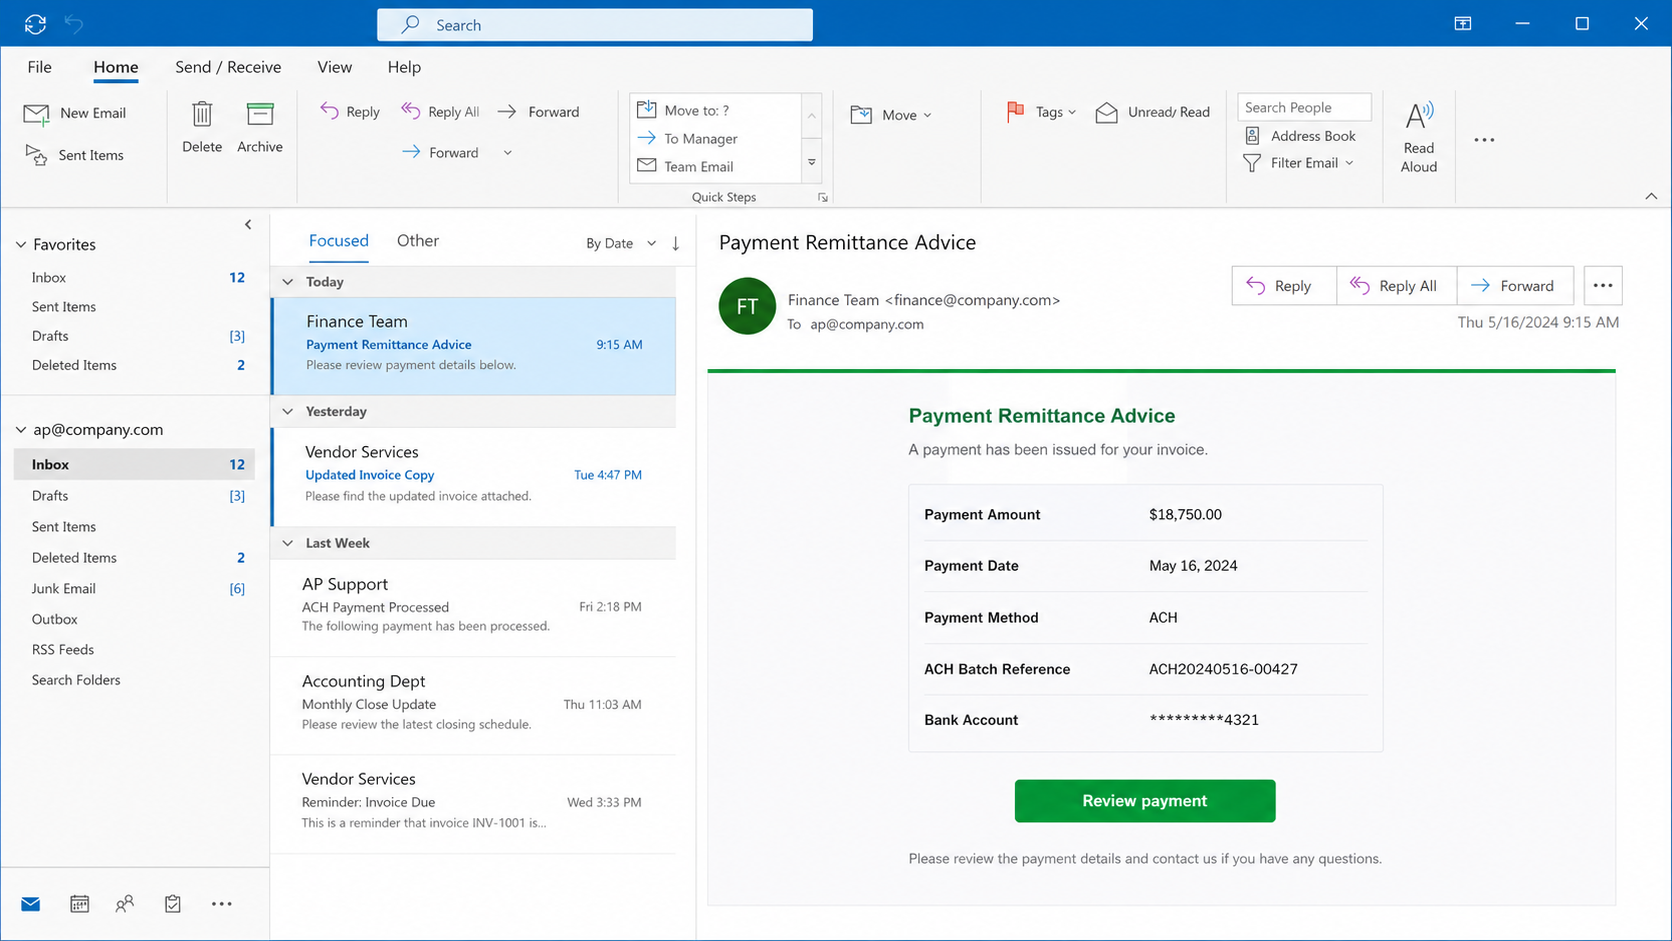Click Reply in the reading pane

click(1284, 286)
